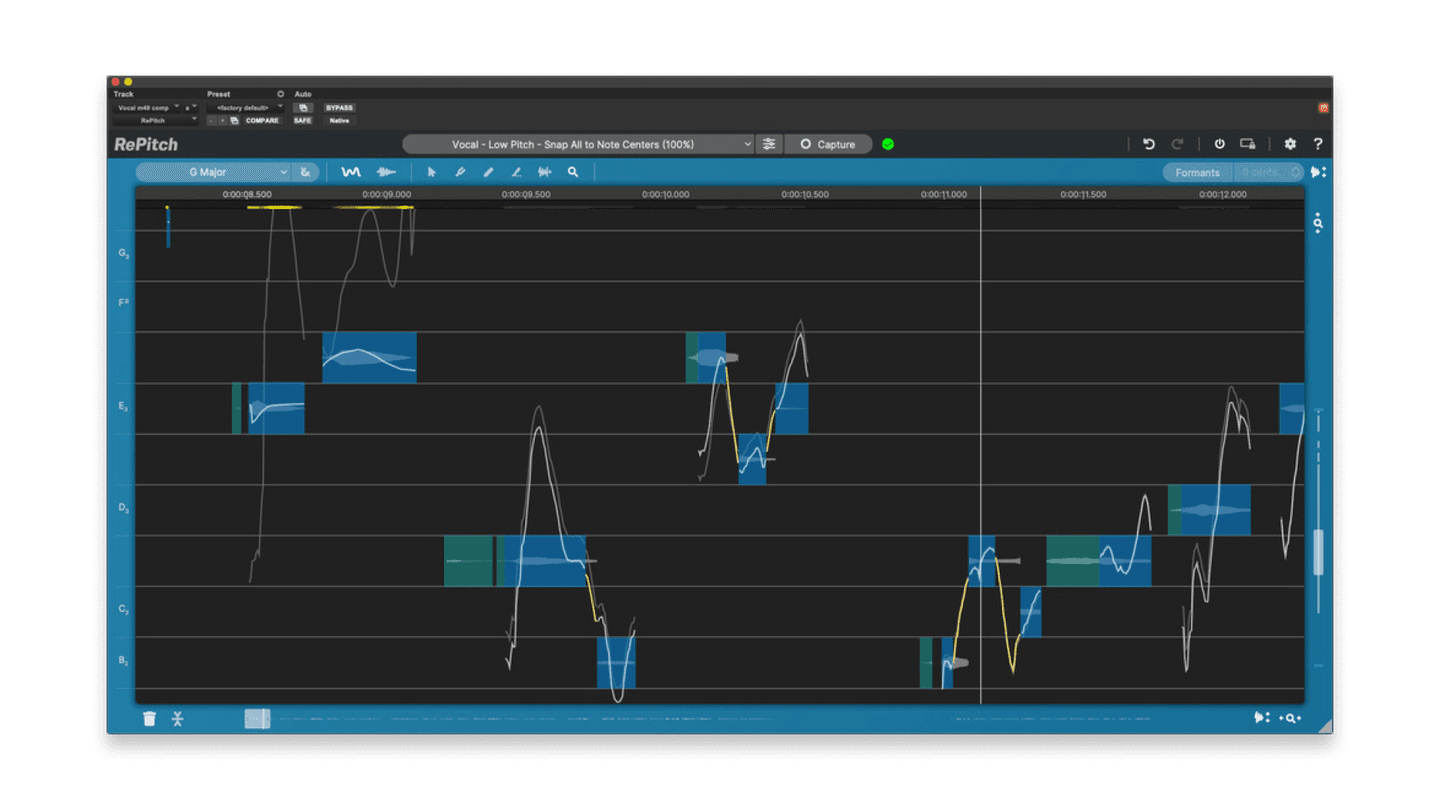Open the Vocal - Low Pitch preset dropdown
The height and width of the screenshot is (810, 1440).
click(x=578, y=144)
